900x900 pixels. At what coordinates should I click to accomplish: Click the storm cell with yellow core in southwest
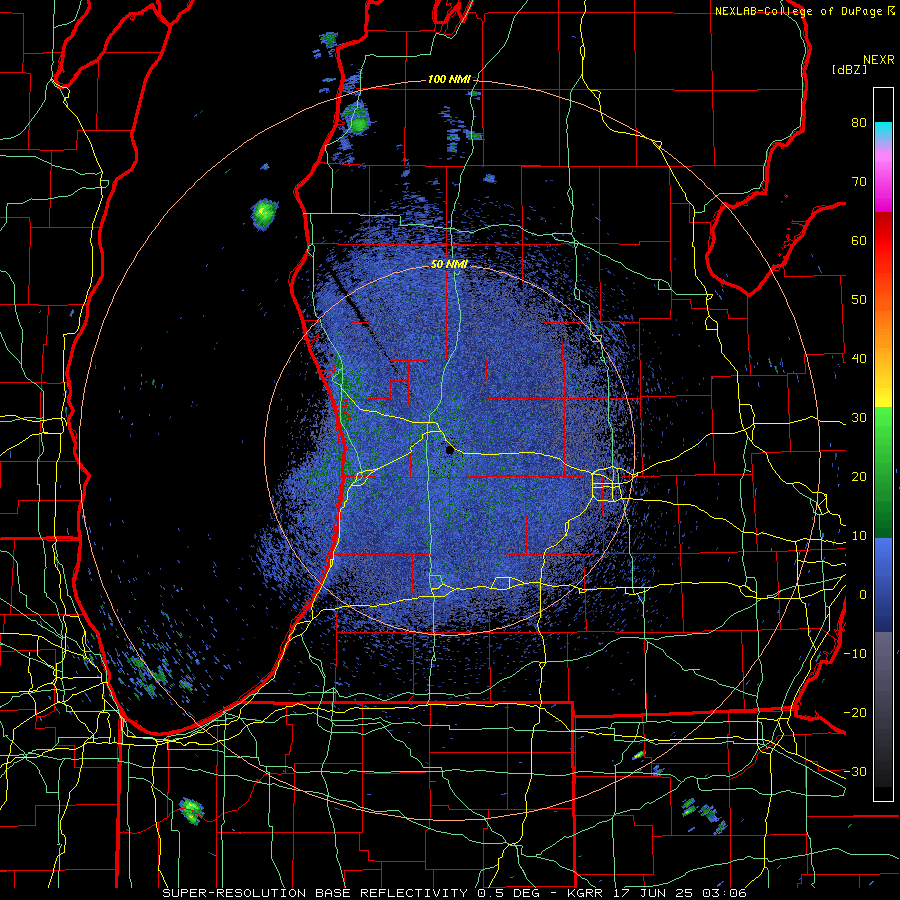click(191, 810)
